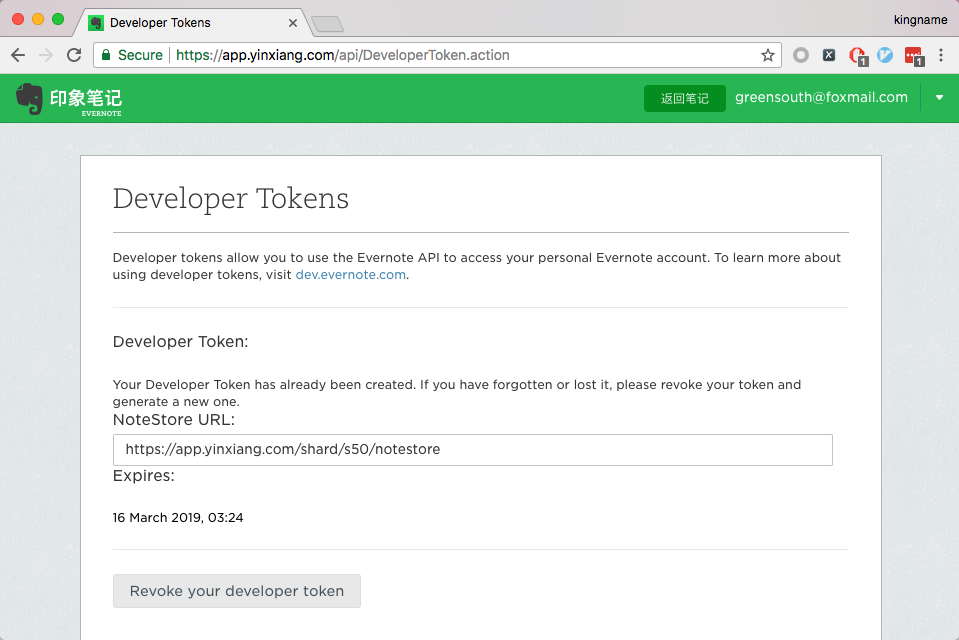The height and width of the screenshot is (640, 959).
Task: Open the red calendar extension icon
Action: 914,56
